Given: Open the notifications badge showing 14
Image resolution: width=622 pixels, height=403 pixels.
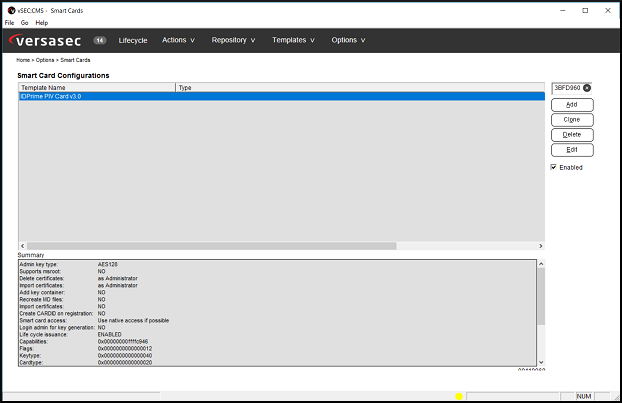Looking at the screenshot, I should (x=100, y=40).
